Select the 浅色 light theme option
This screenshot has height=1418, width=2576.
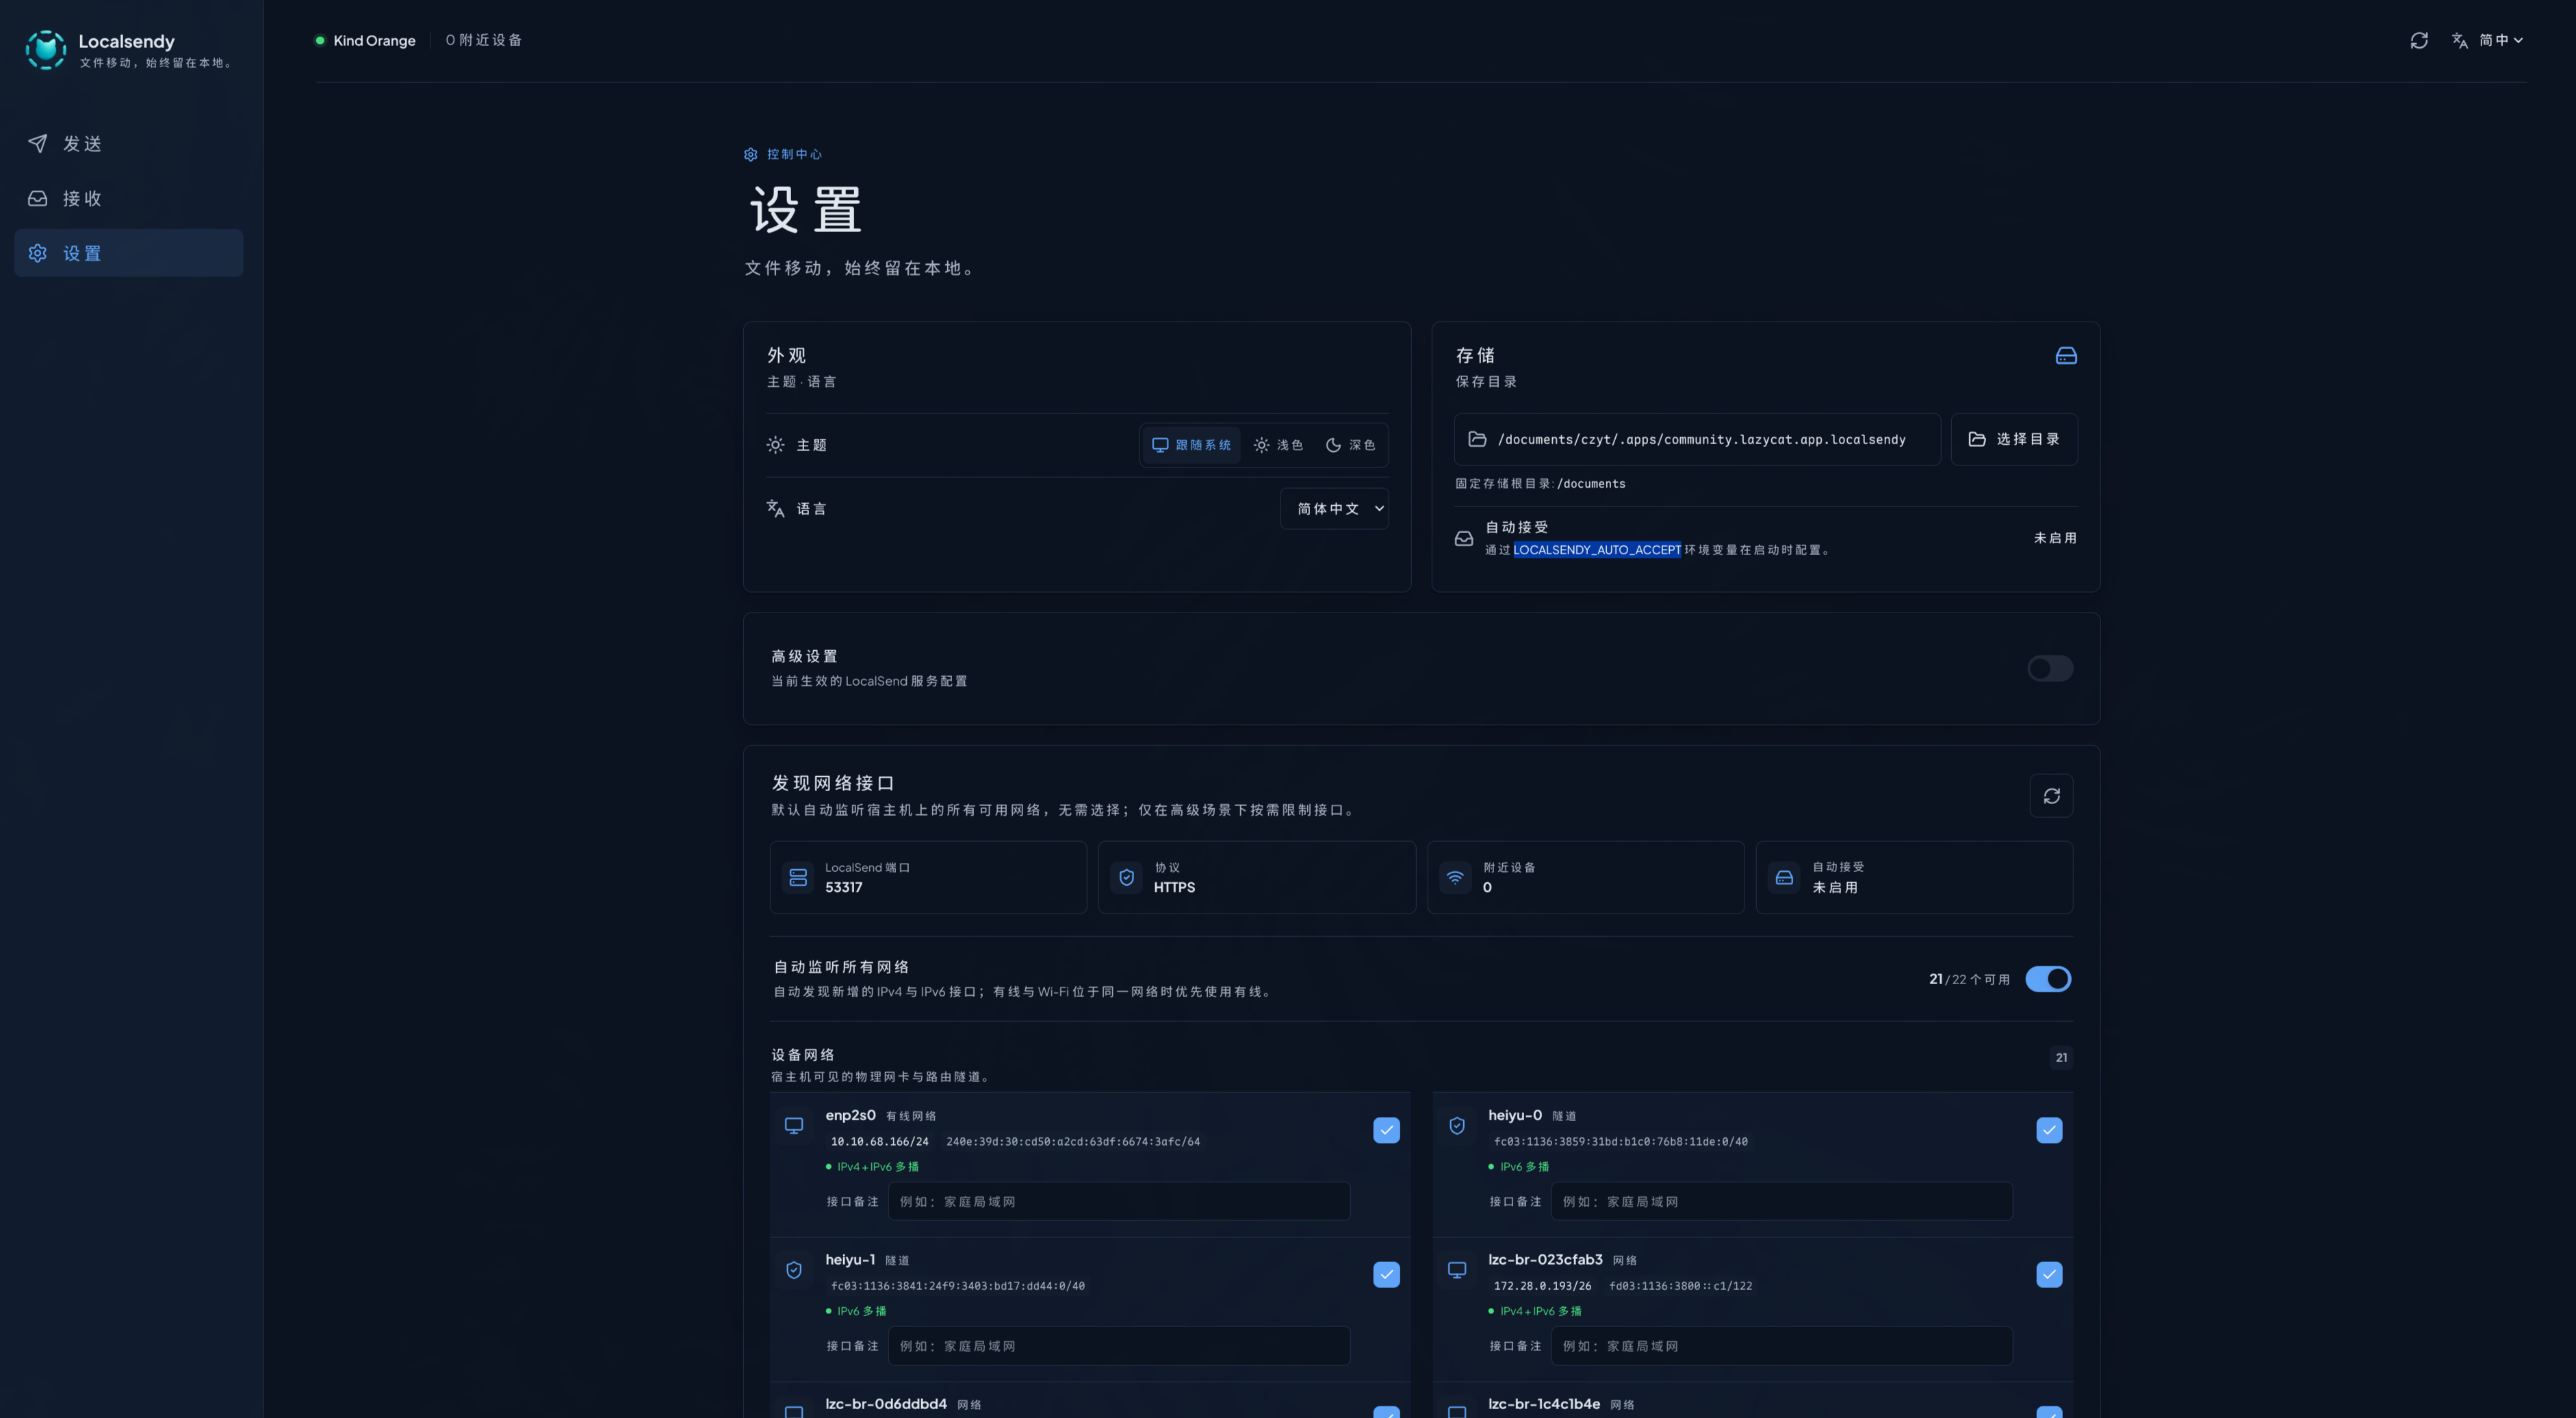point(1278,445)
